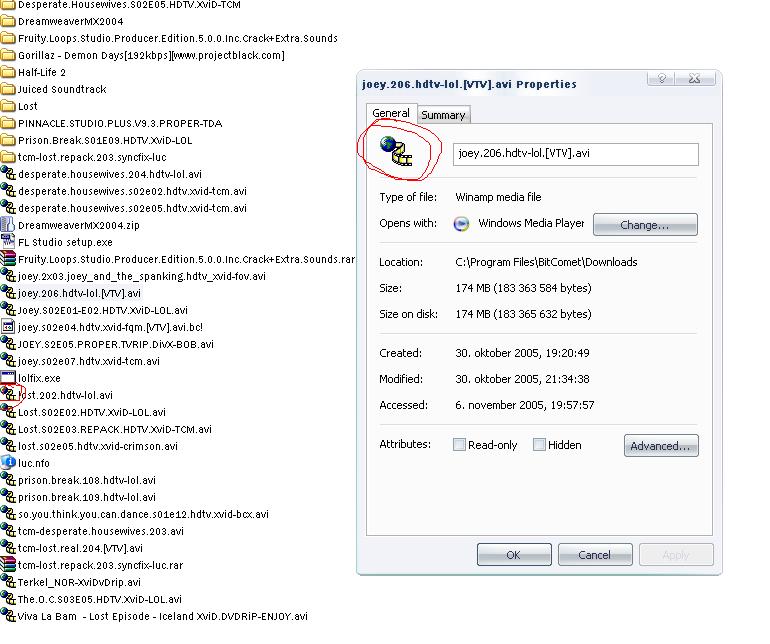
Task: Cancel the Properties dialog
Action: 595,555
